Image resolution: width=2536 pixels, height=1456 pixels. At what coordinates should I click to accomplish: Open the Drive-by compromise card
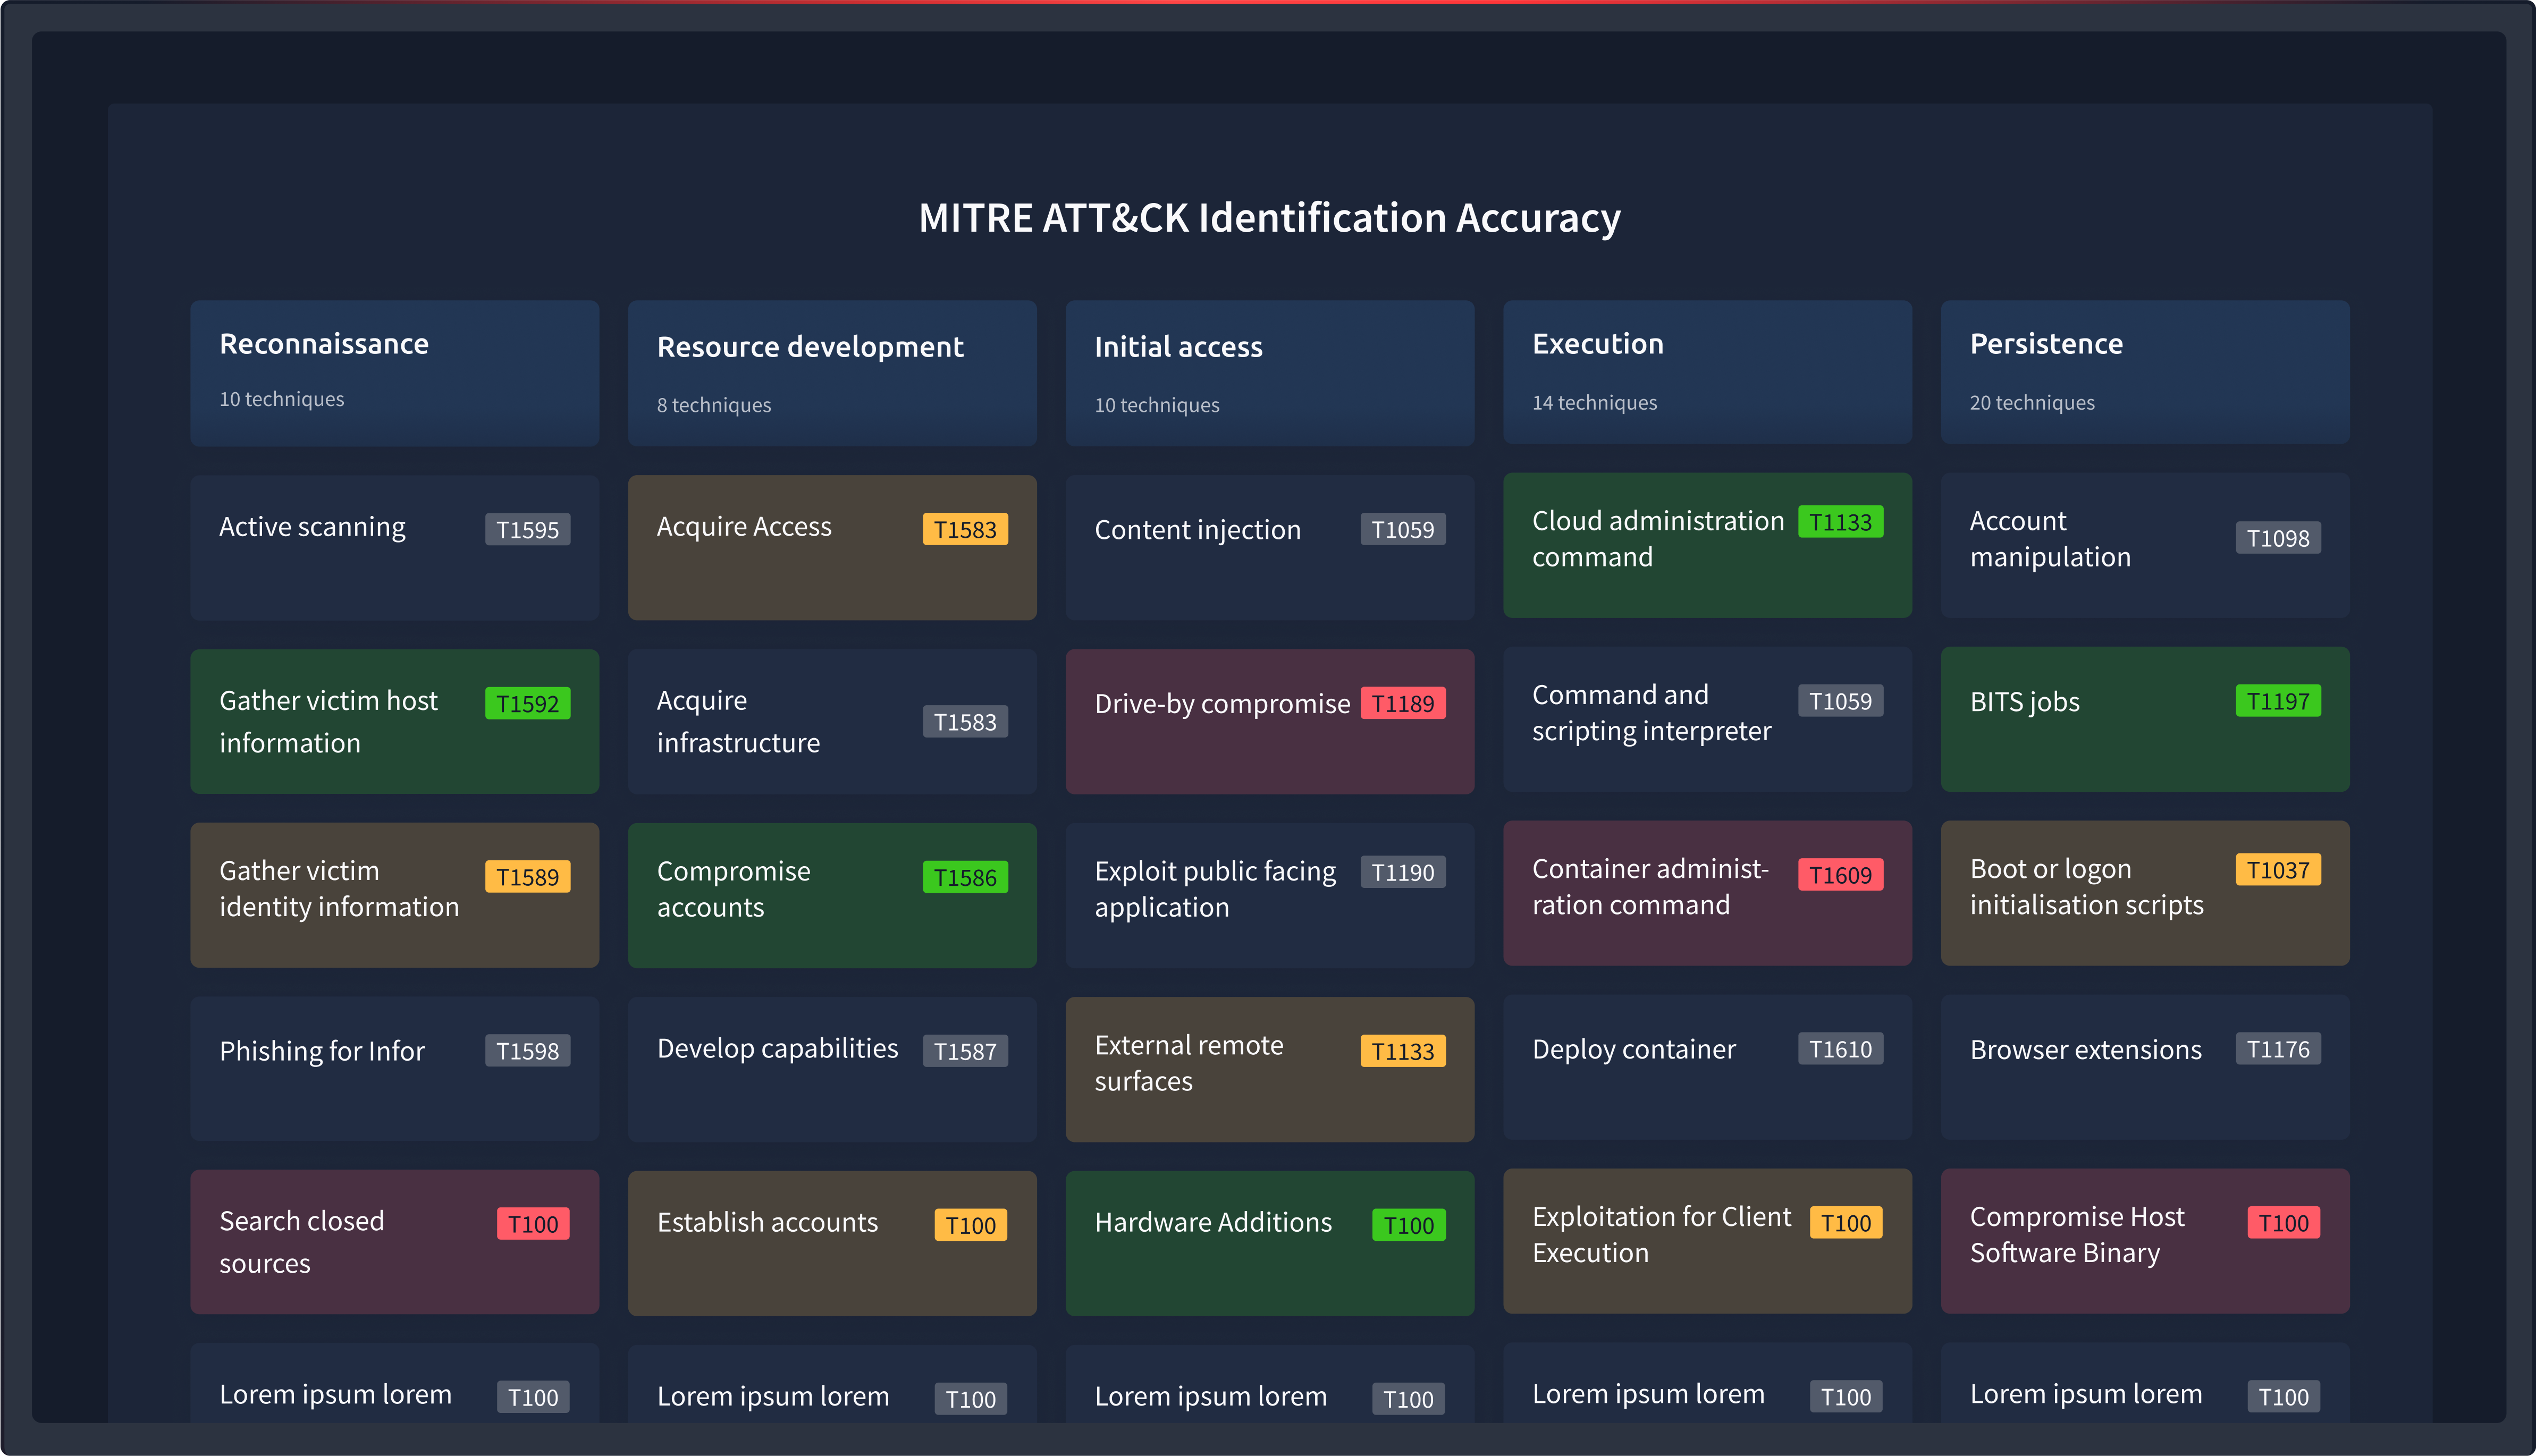1270,721
